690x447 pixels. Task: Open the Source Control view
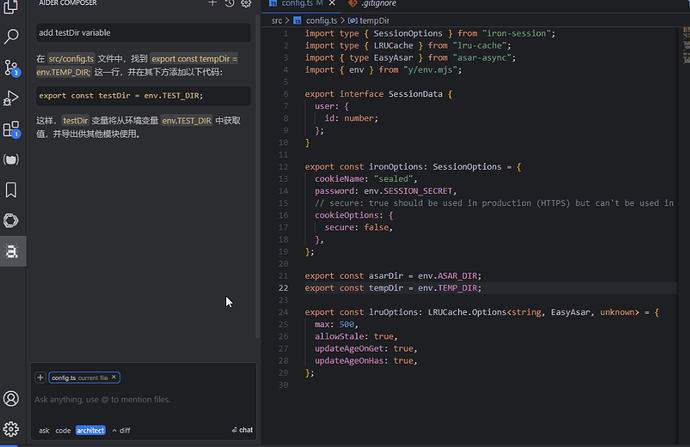click(12, 67)
